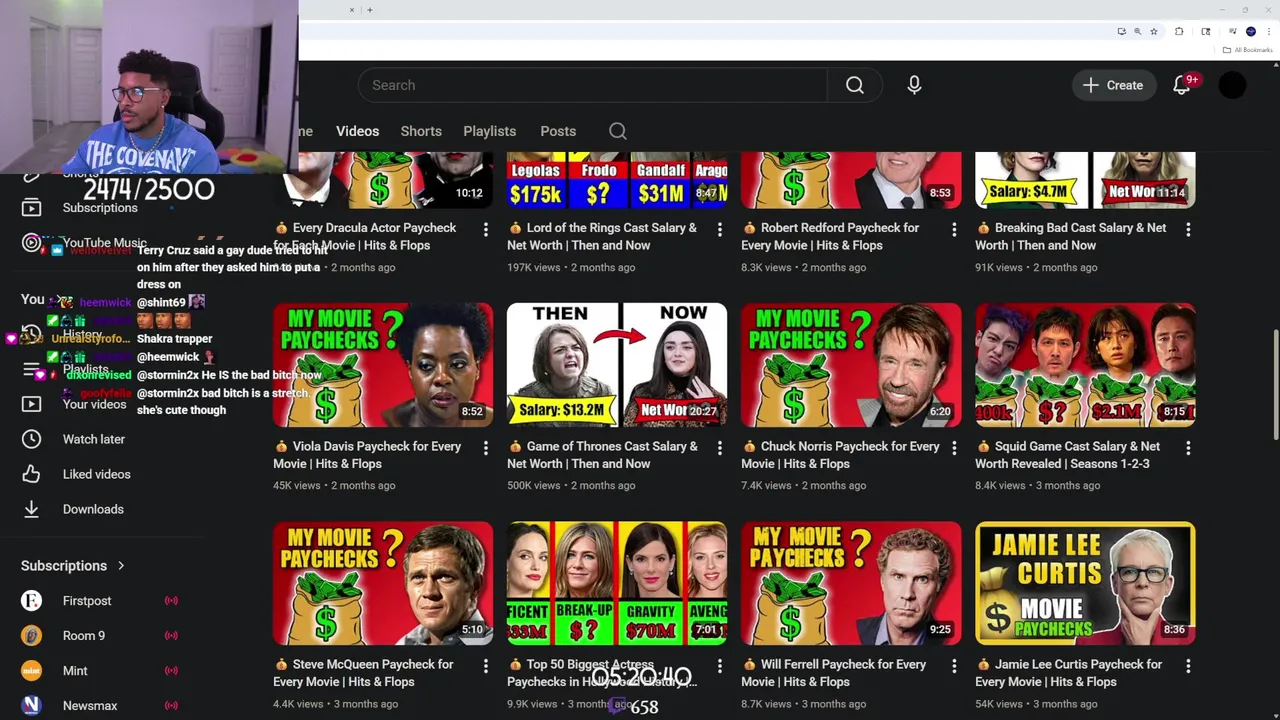Image resolution: width=1280 pixels, height=720 pixels.
Task: Click the page vertical scrollbar thumb
Action: [x=1274, y=383]
